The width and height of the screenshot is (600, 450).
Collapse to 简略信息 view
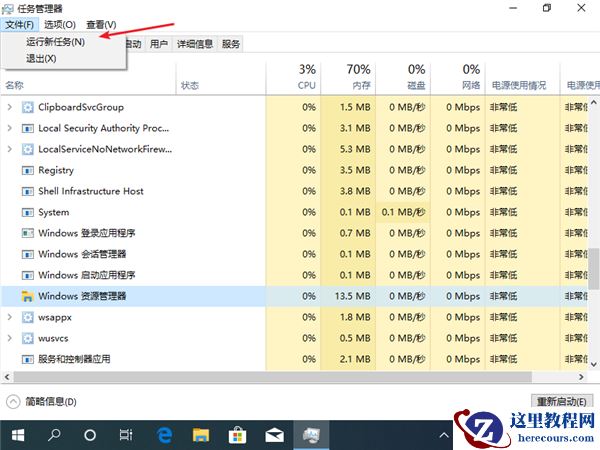click(x=41, y=402)
